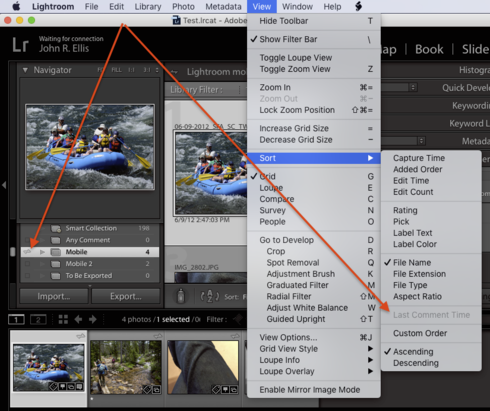490x411 pixels.
Task: Open Grid View Style submenu
Action: [314, 349]
